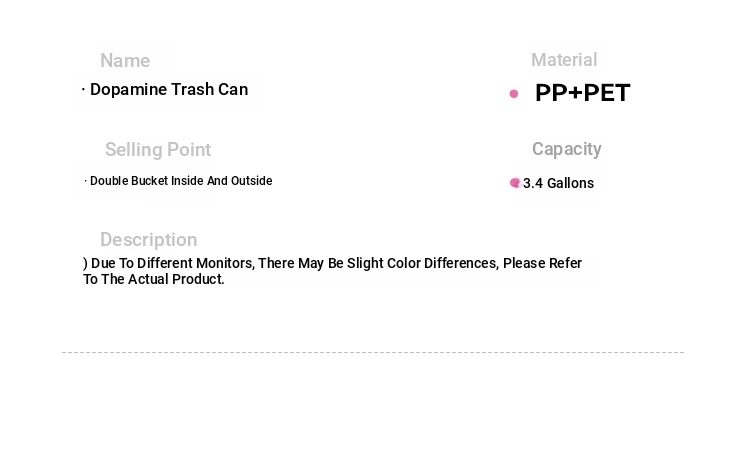750x451 pixels.
Task: Click the parenthesis mark starting the description
Action: [85, 264]
